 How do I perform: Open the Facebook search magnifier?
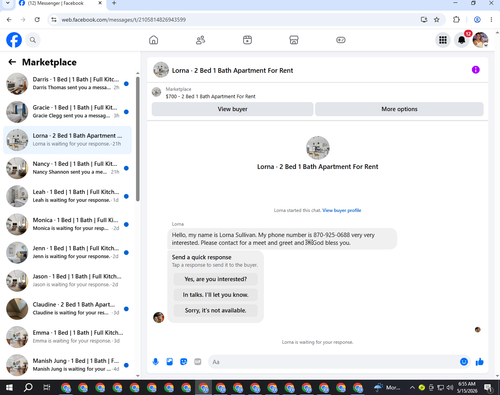tap(33, 40)
